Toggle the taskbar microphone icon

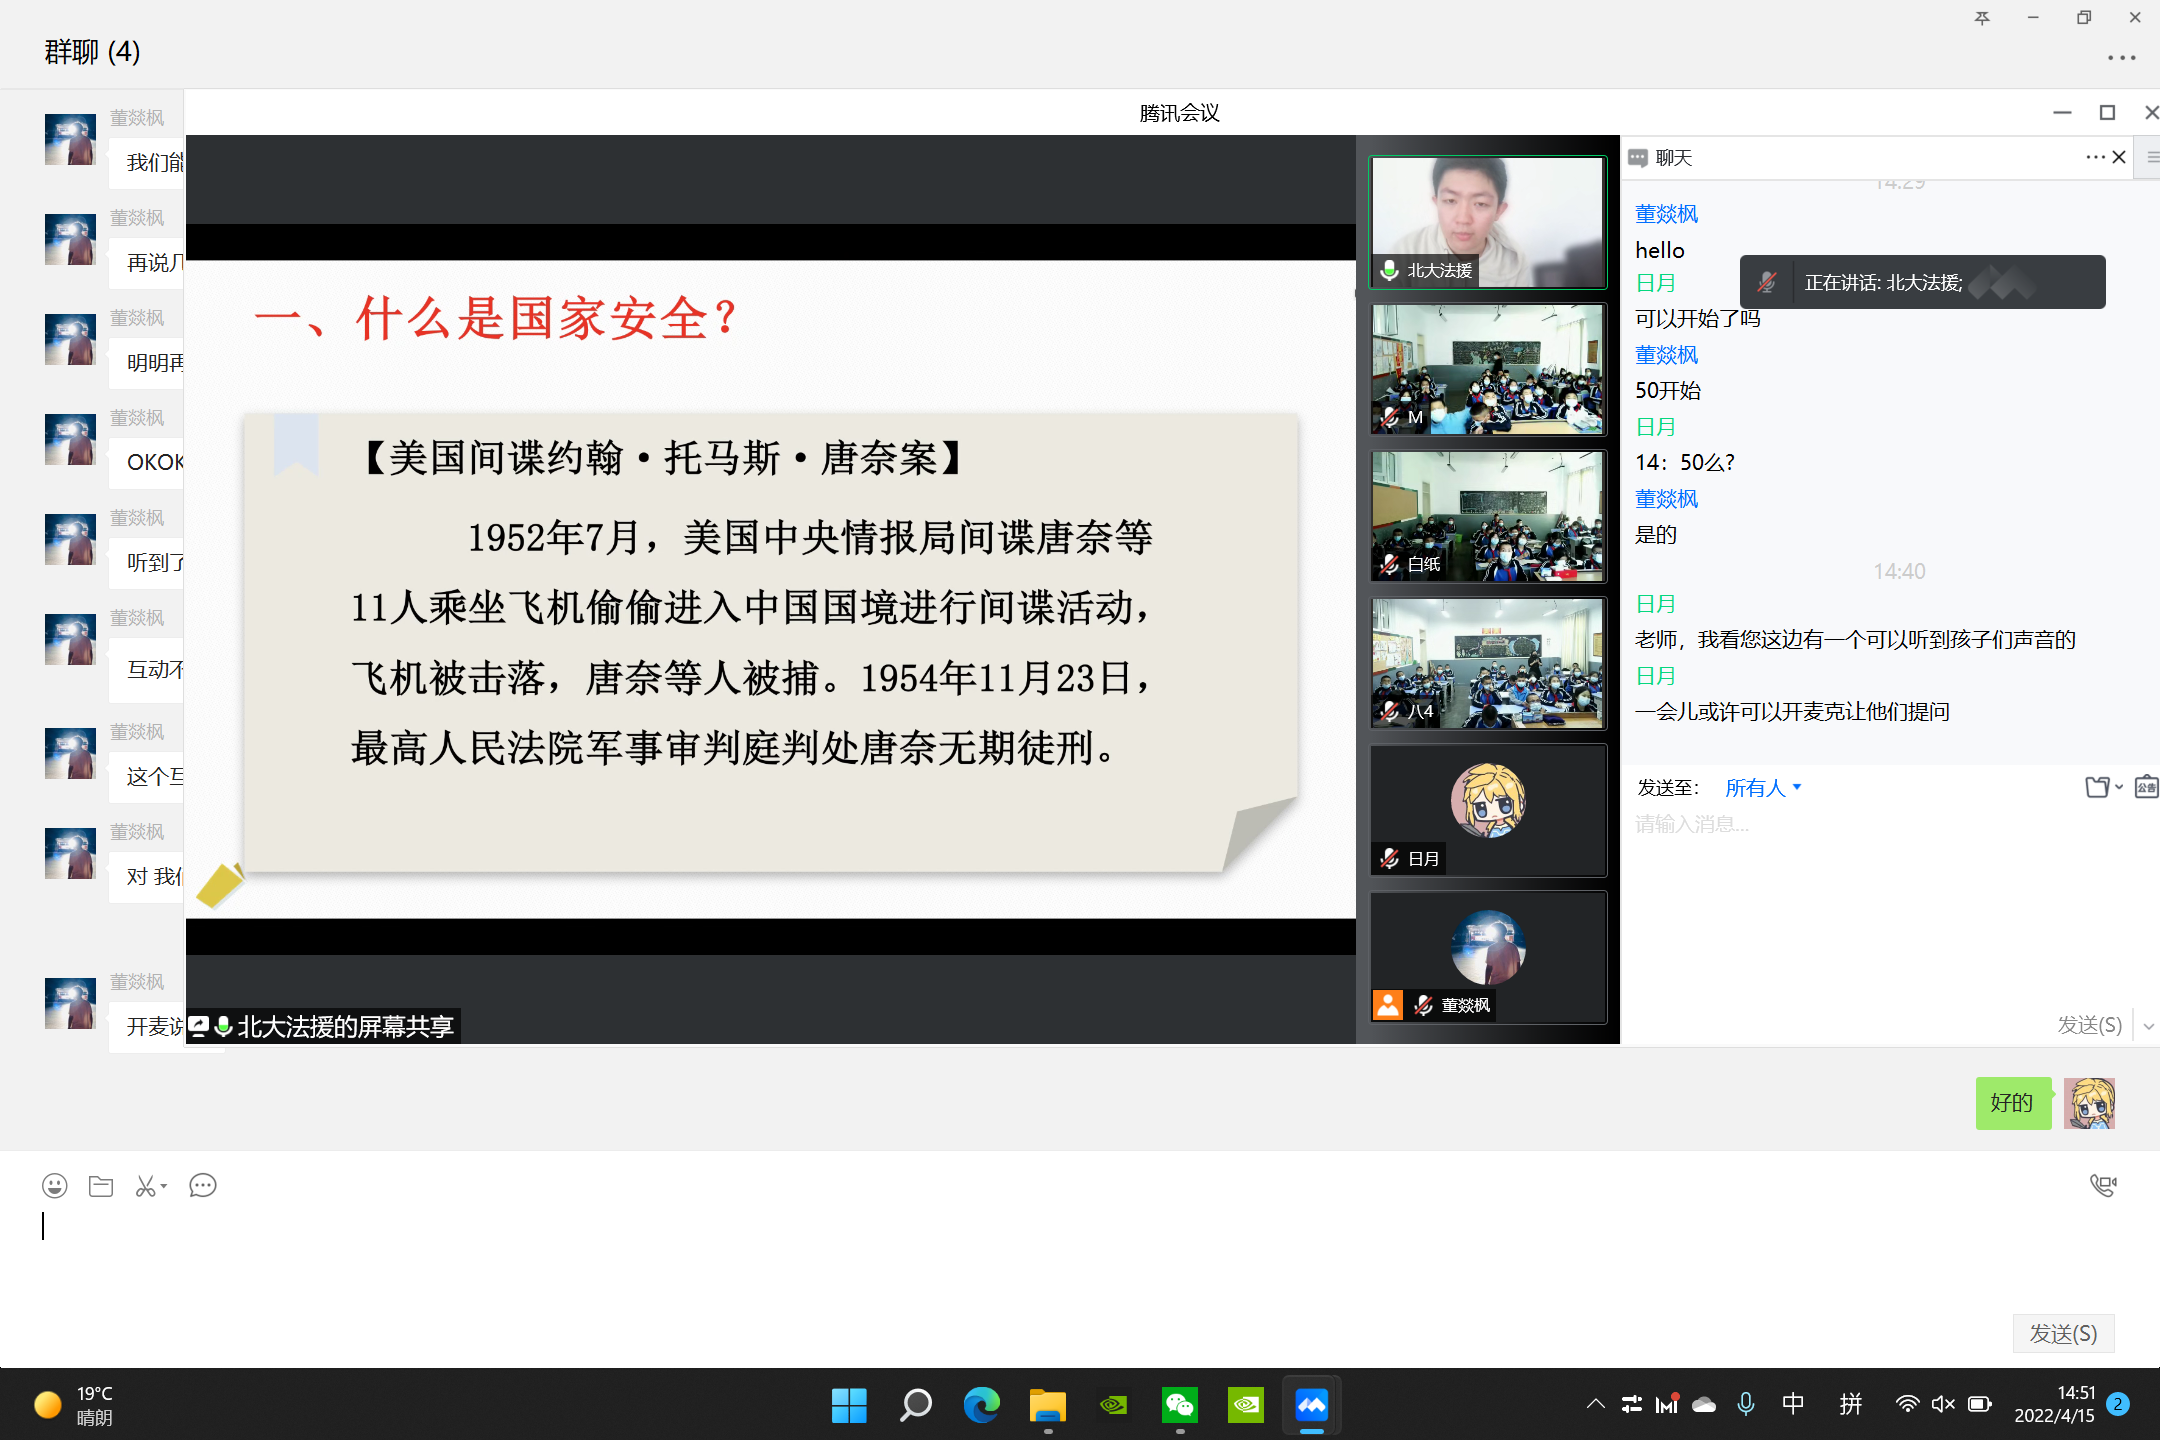click(1746, 1404)
